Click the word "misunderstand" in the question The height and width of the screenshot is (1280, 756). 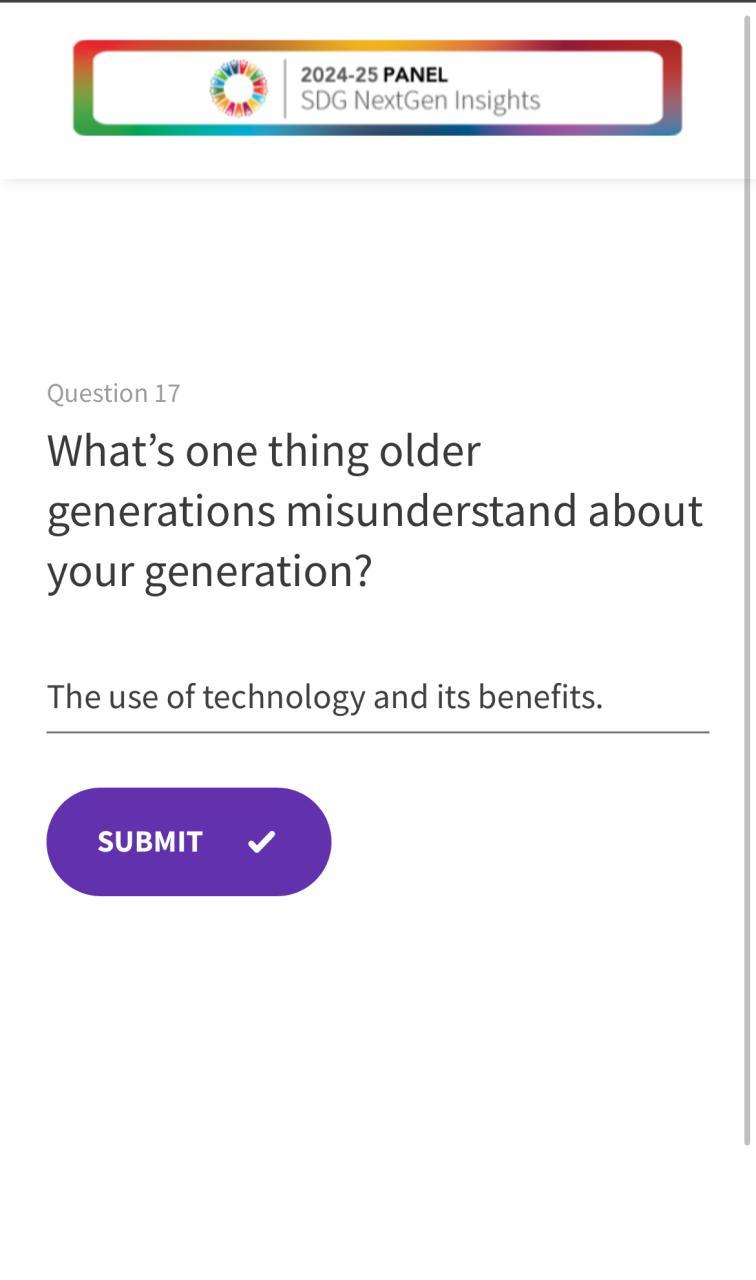(431, 511)
